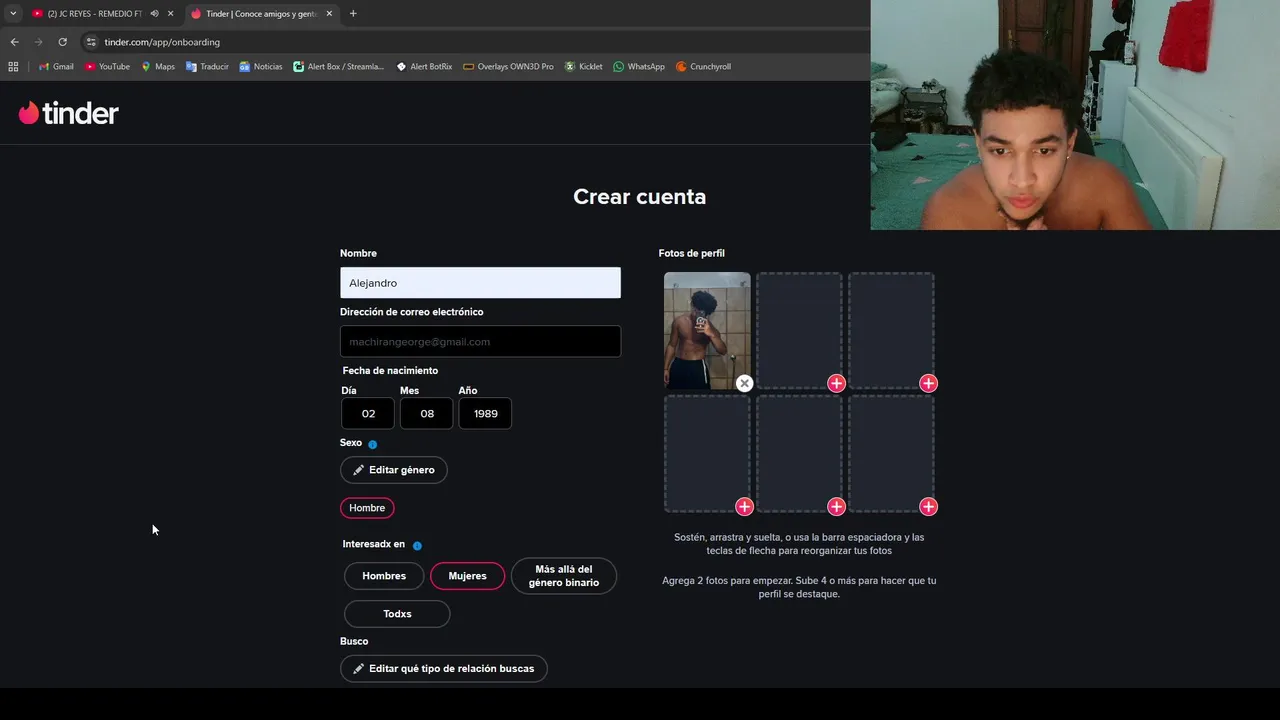Image resolution: width=1280 pixels, height=720 pixels.
Task: Show info tooltip next to Sexo
Action: click(x=373, y=444)
